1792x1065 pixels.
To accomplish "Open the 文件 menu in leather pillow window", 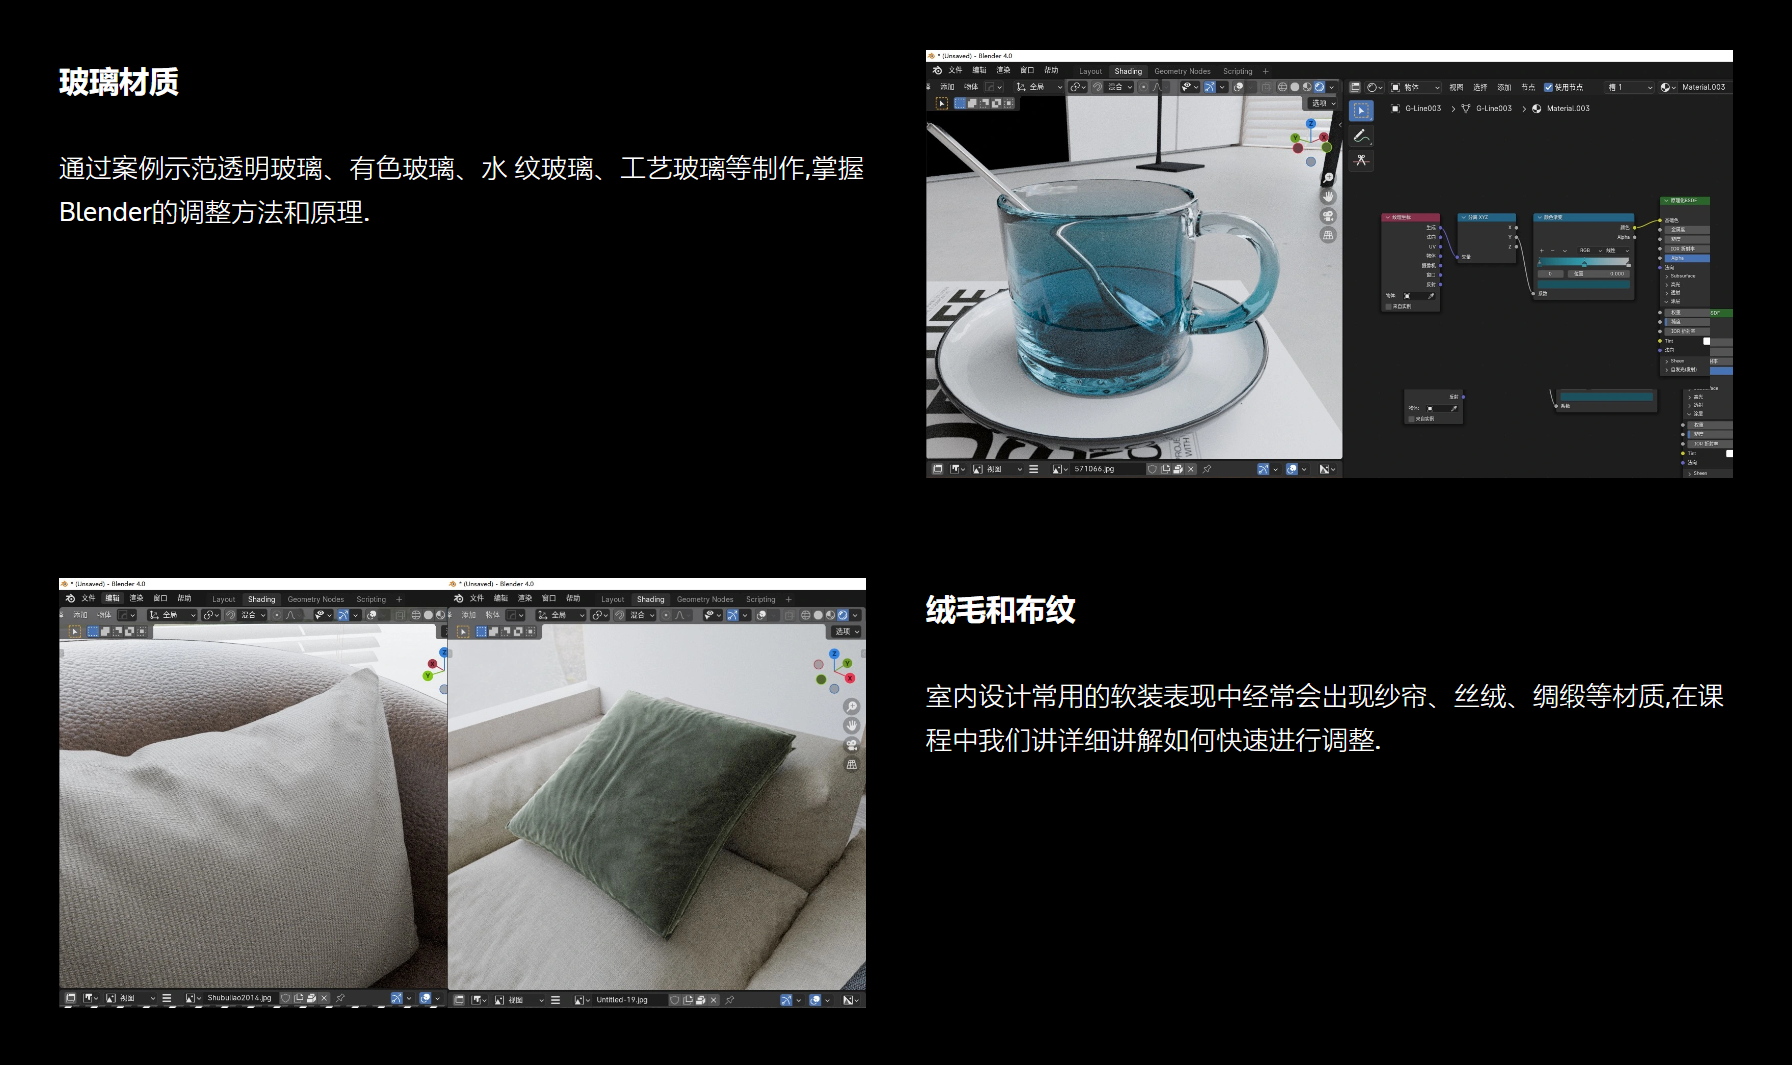I will pyautogui.click(x=88, y=598).
